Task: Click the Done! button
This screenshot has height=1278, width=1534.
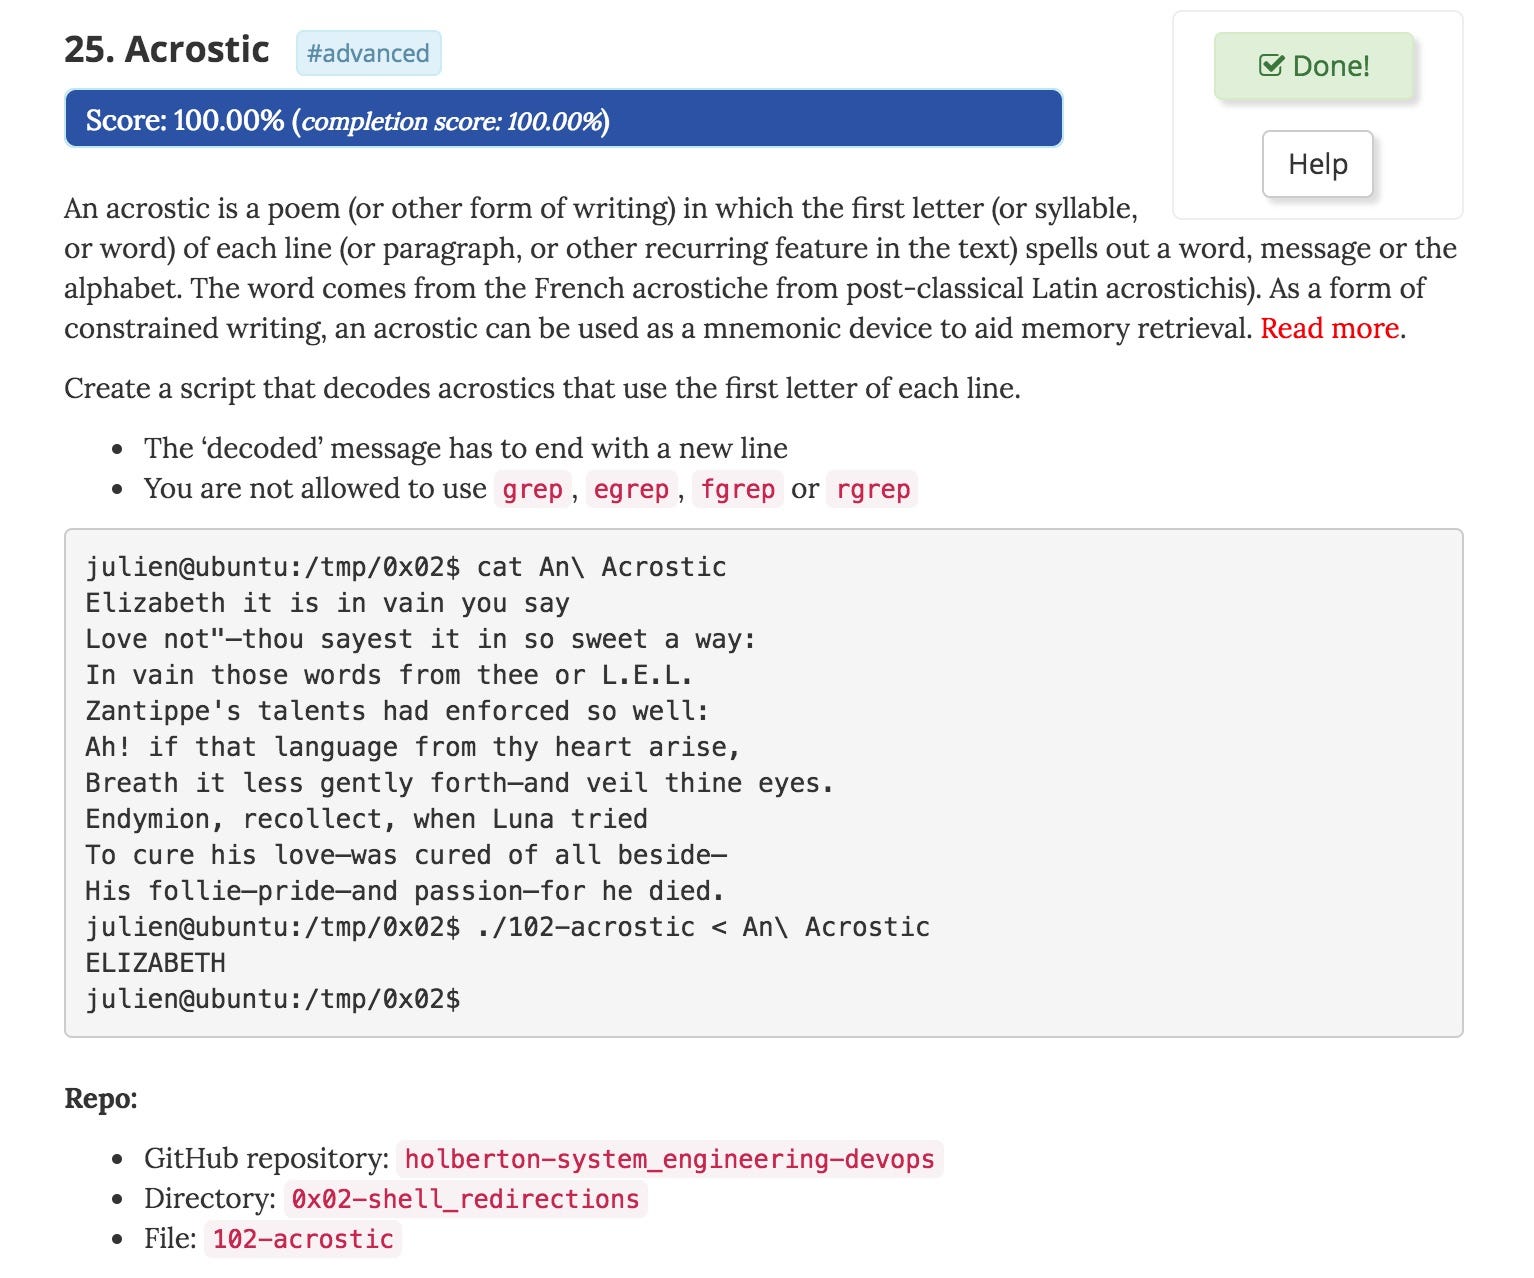Action: [x=1314, y=66]
